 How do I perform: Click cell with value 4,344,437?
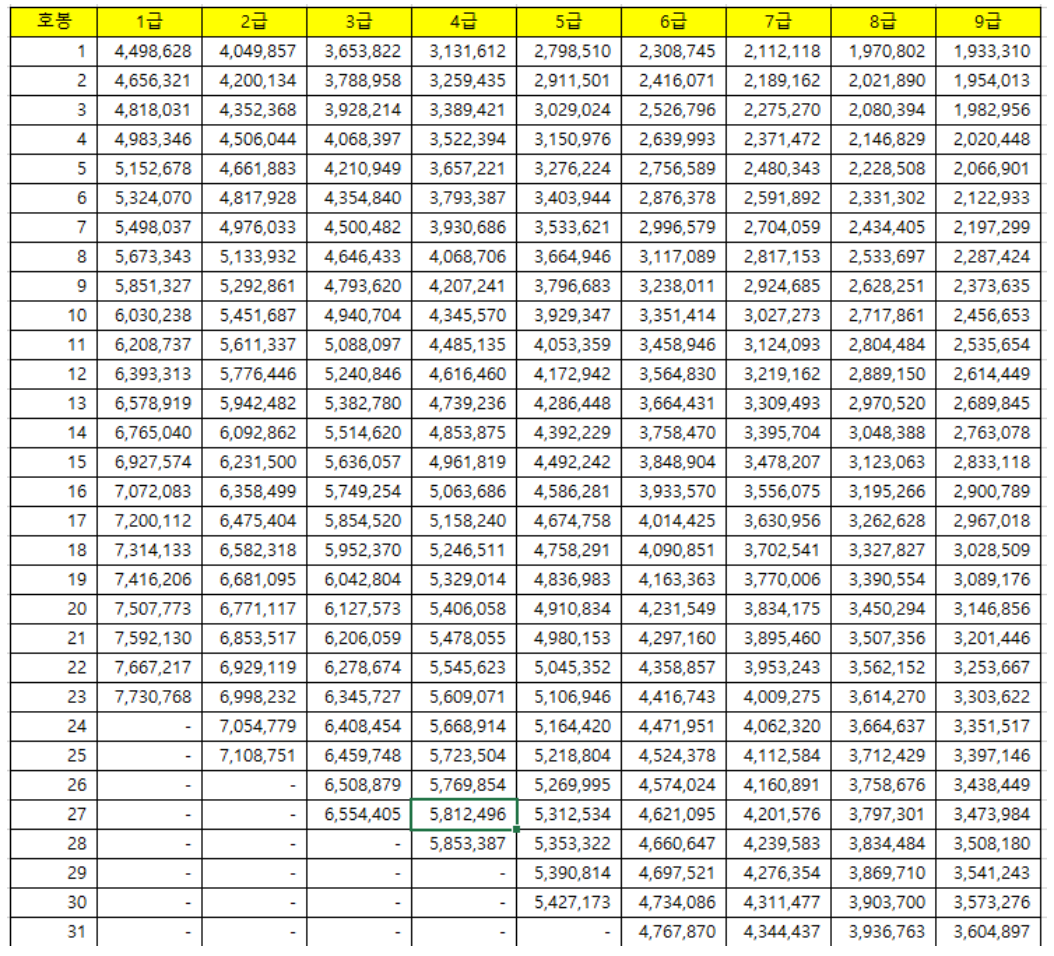[778, 932]
